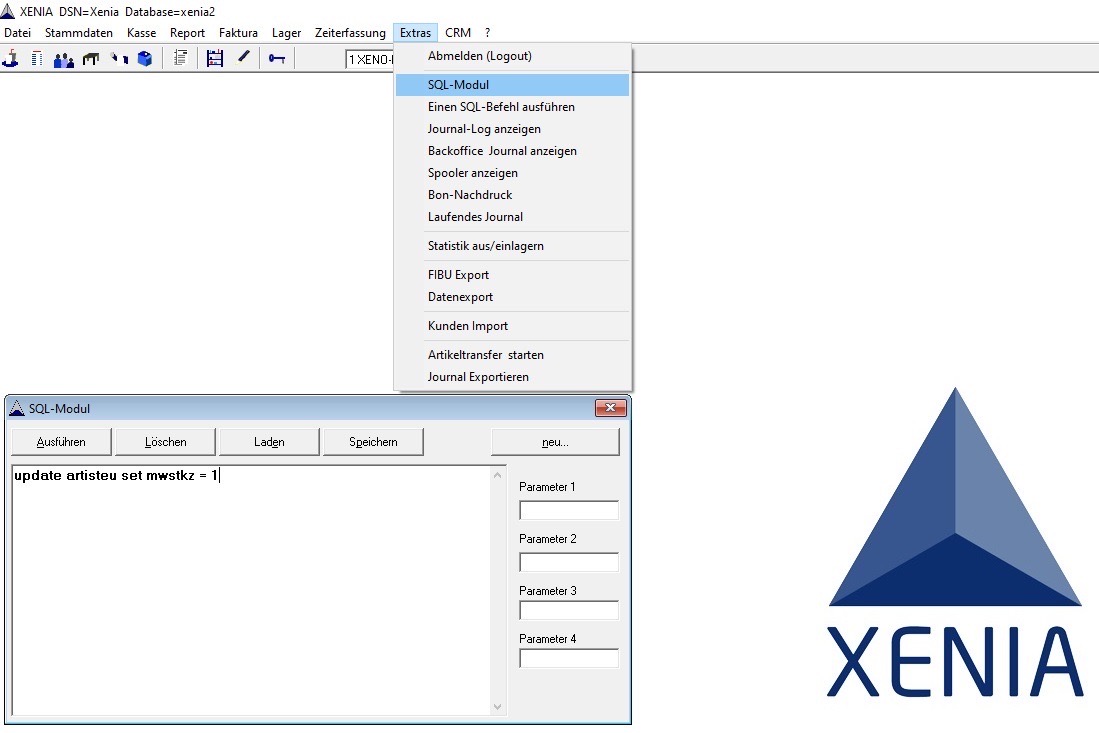
Task: Choose Datenexport from the menu
Action: point(512,297)
